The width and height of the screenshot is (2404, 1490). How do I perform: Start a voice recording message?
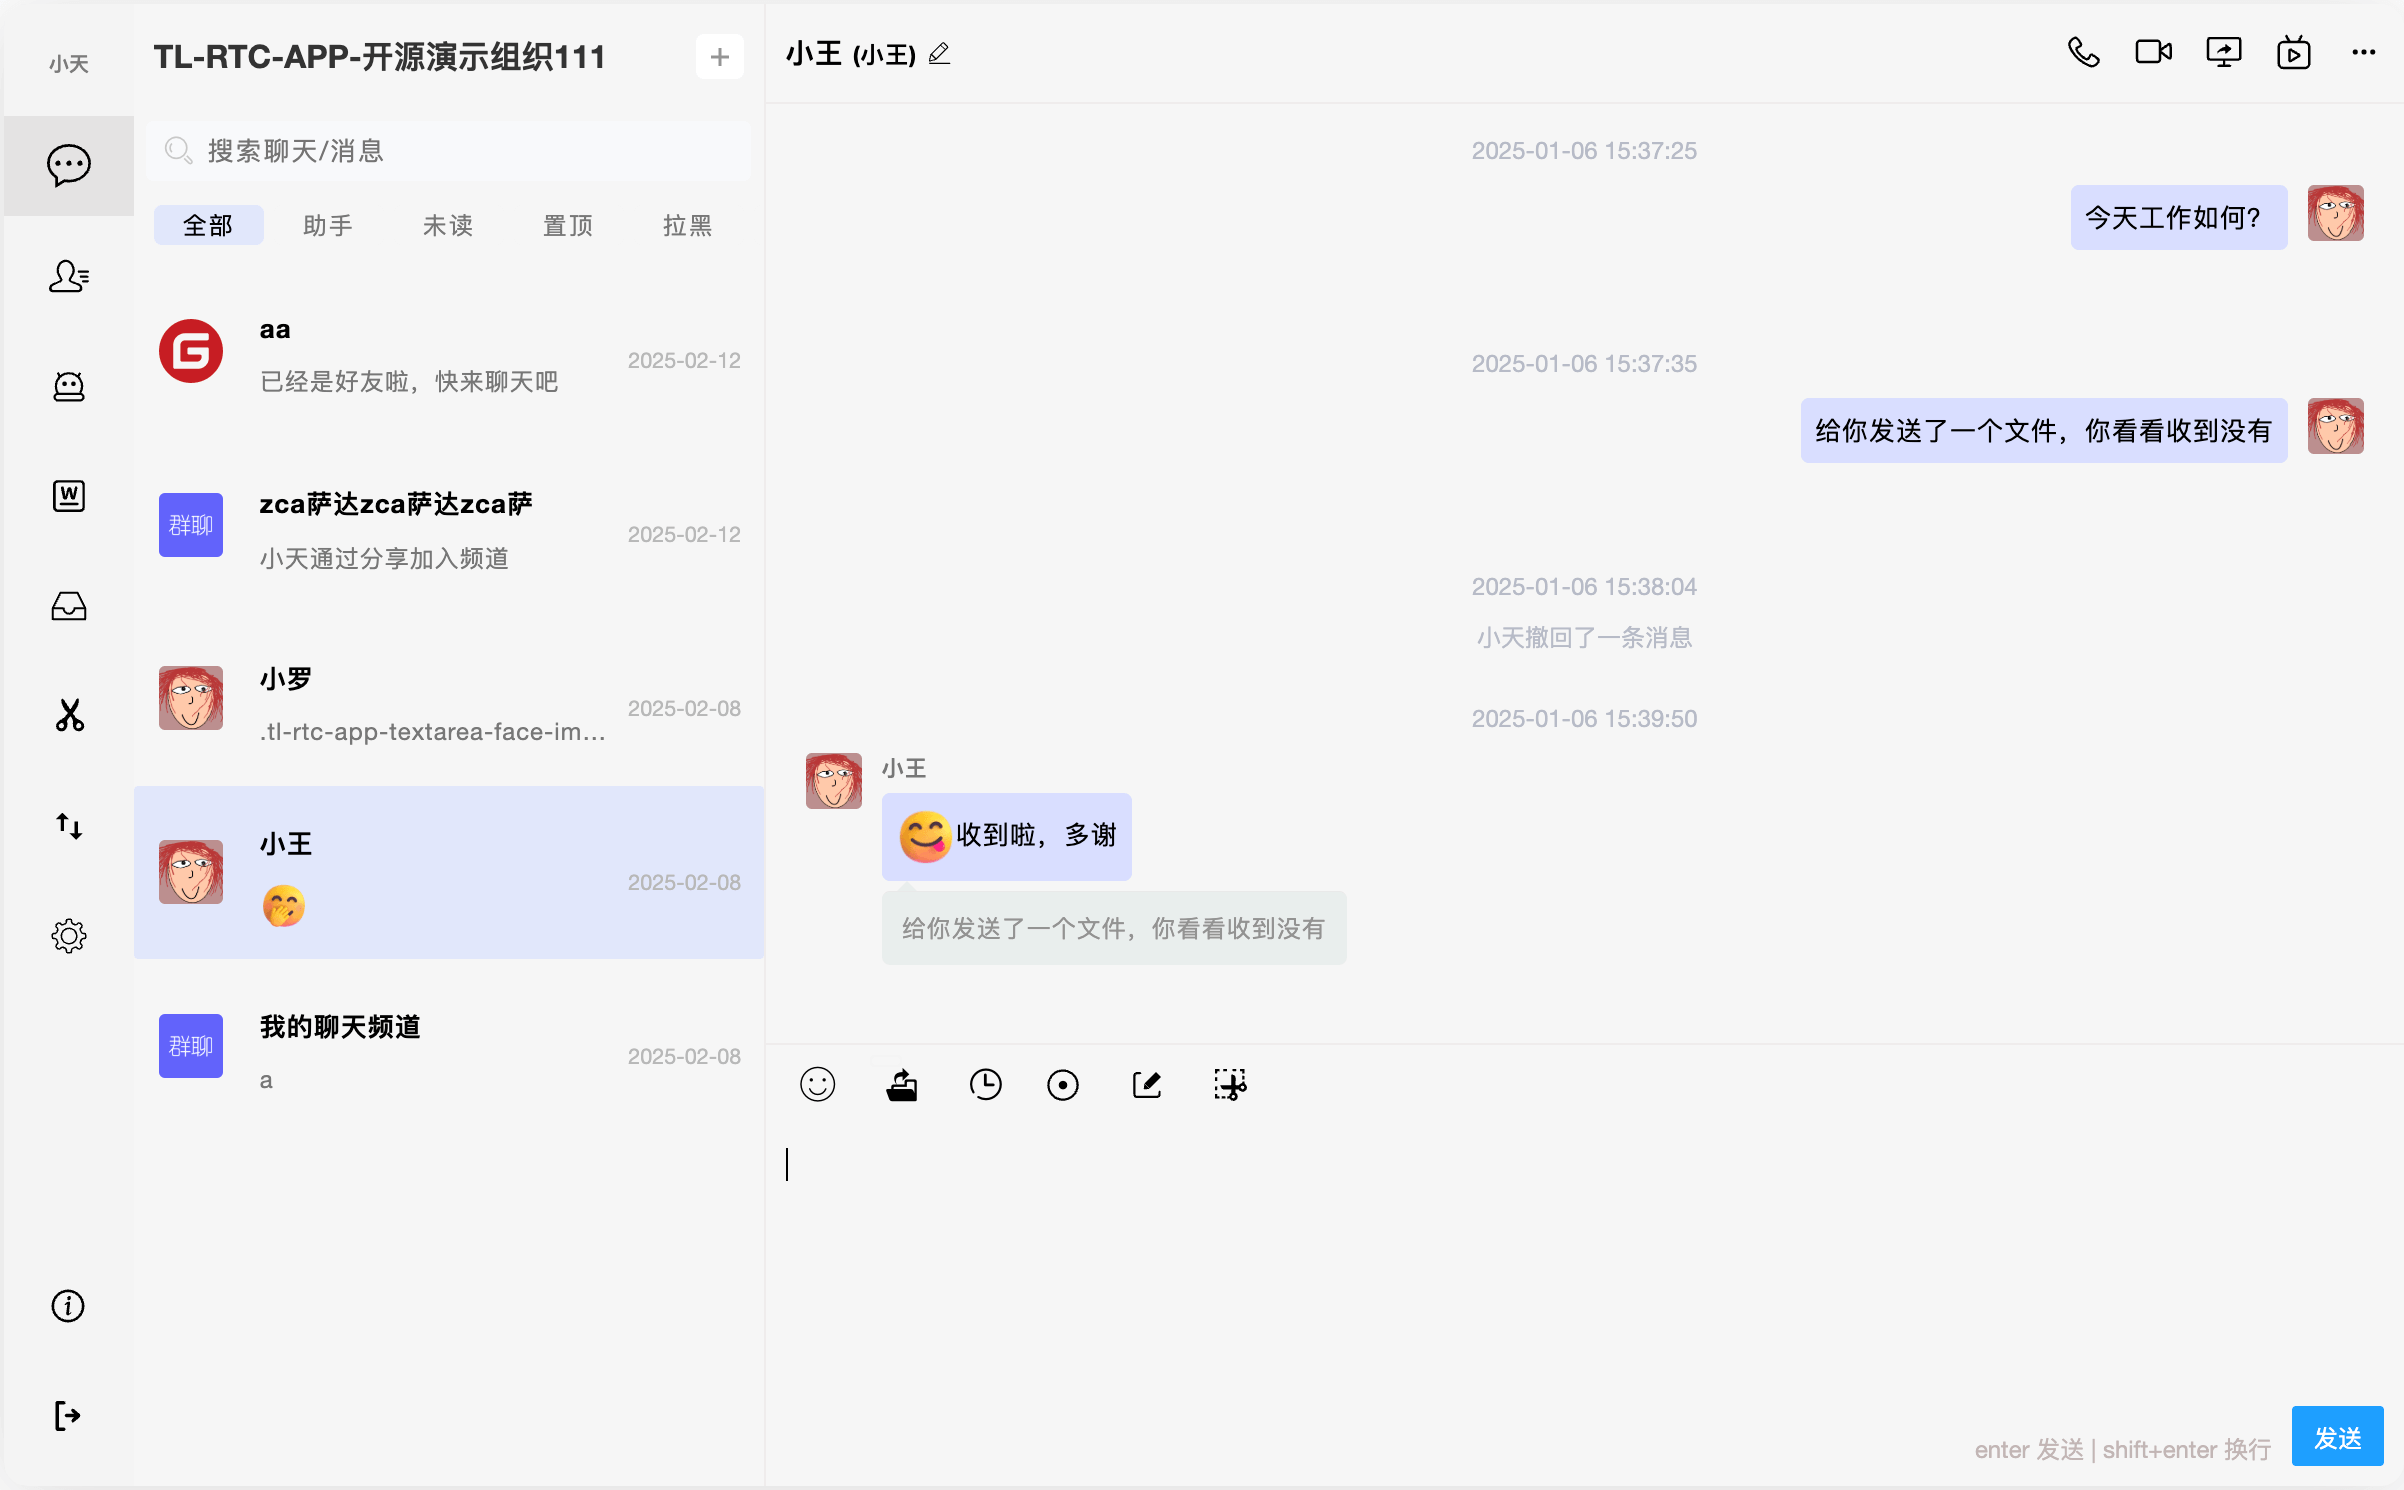point(1063,1085)
